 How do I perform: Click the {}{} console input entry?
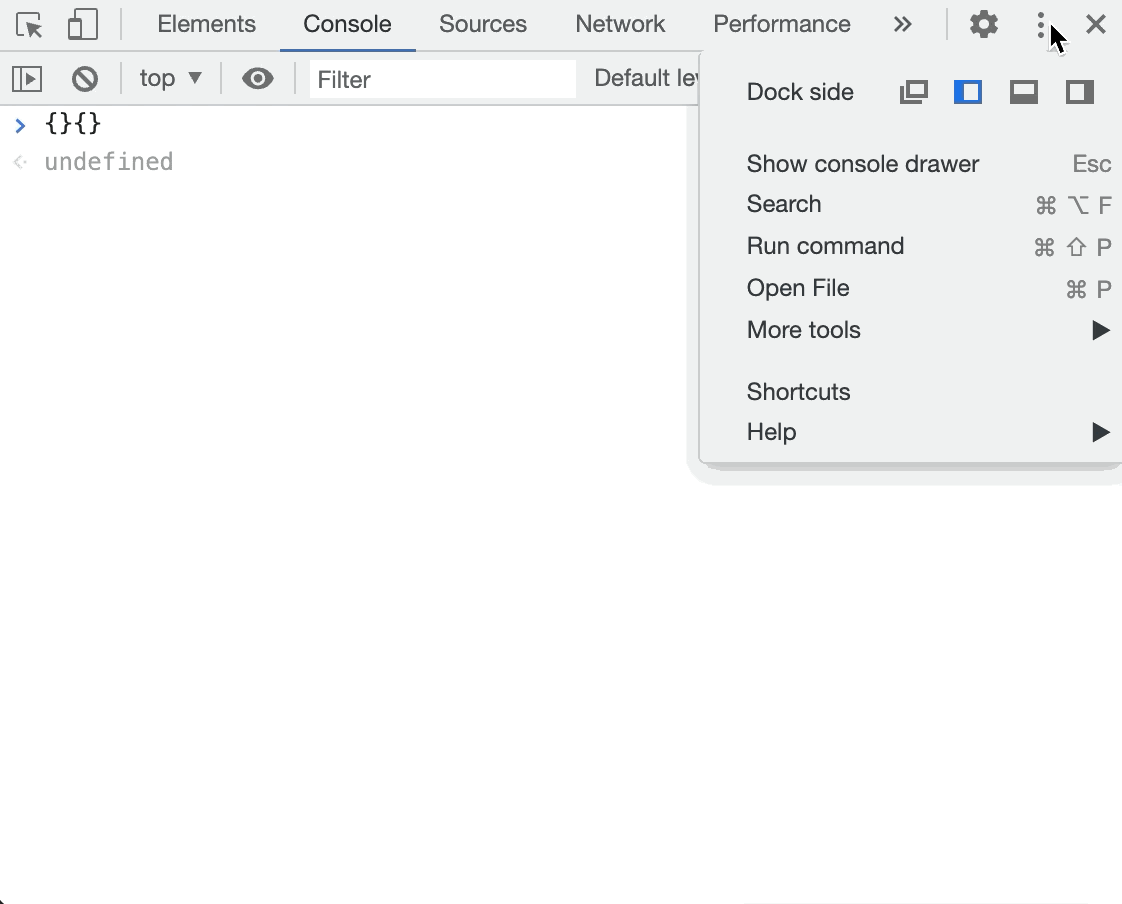(73, 124)
